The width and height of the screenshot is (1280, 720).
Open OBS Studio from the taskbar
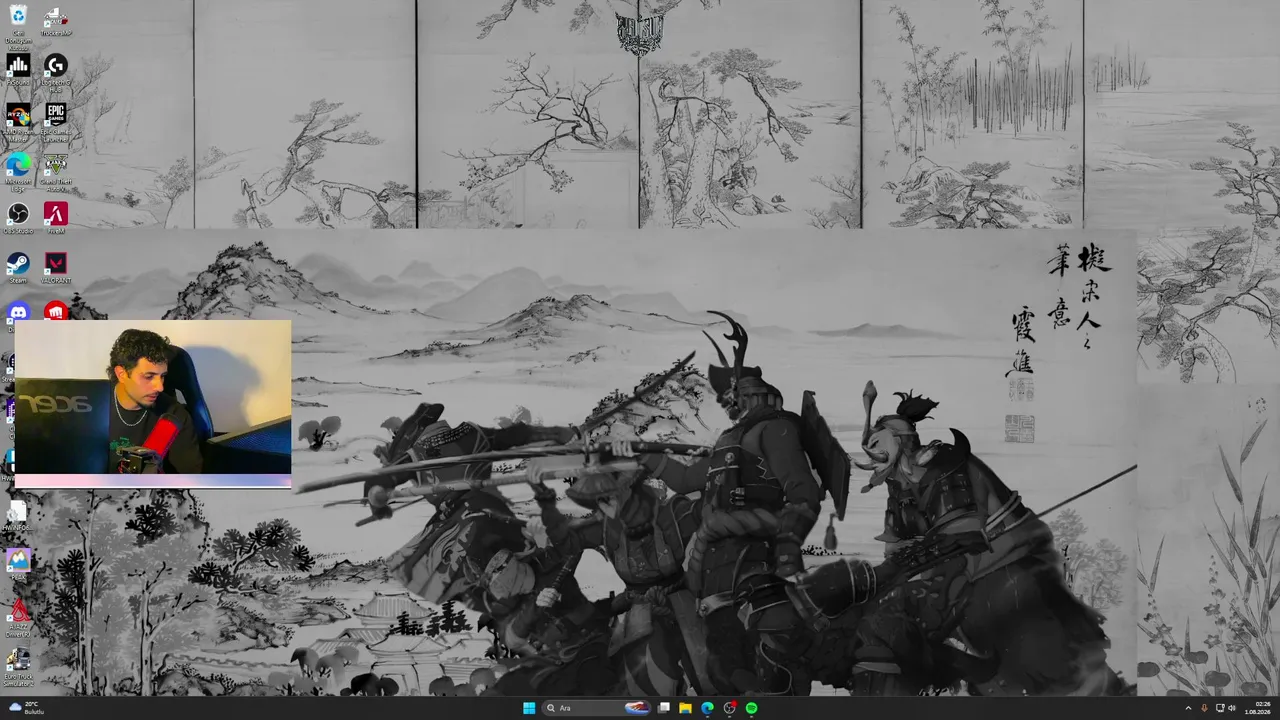[x=729, y=708]
